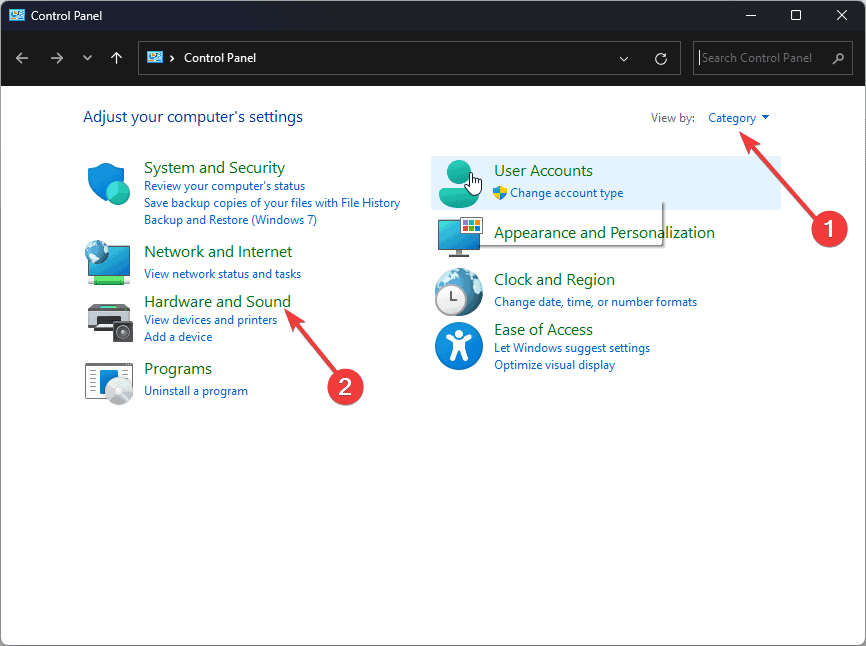Open the View by Category dropdown
Viewport: 866px width, 646px height.
click(x=738, y=118)
